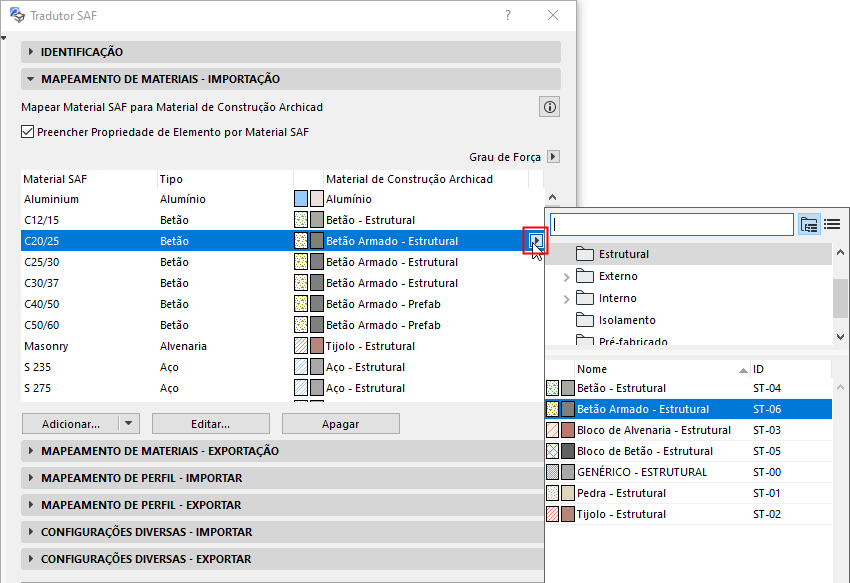
Task: Open material picker arrow on C20/25 row
Action: click(x=536, y=241)
